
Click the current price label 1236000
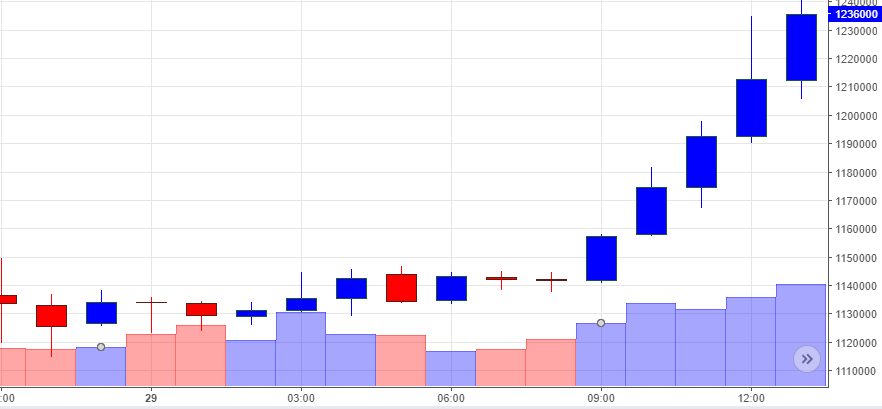click(x=856, y=14)
